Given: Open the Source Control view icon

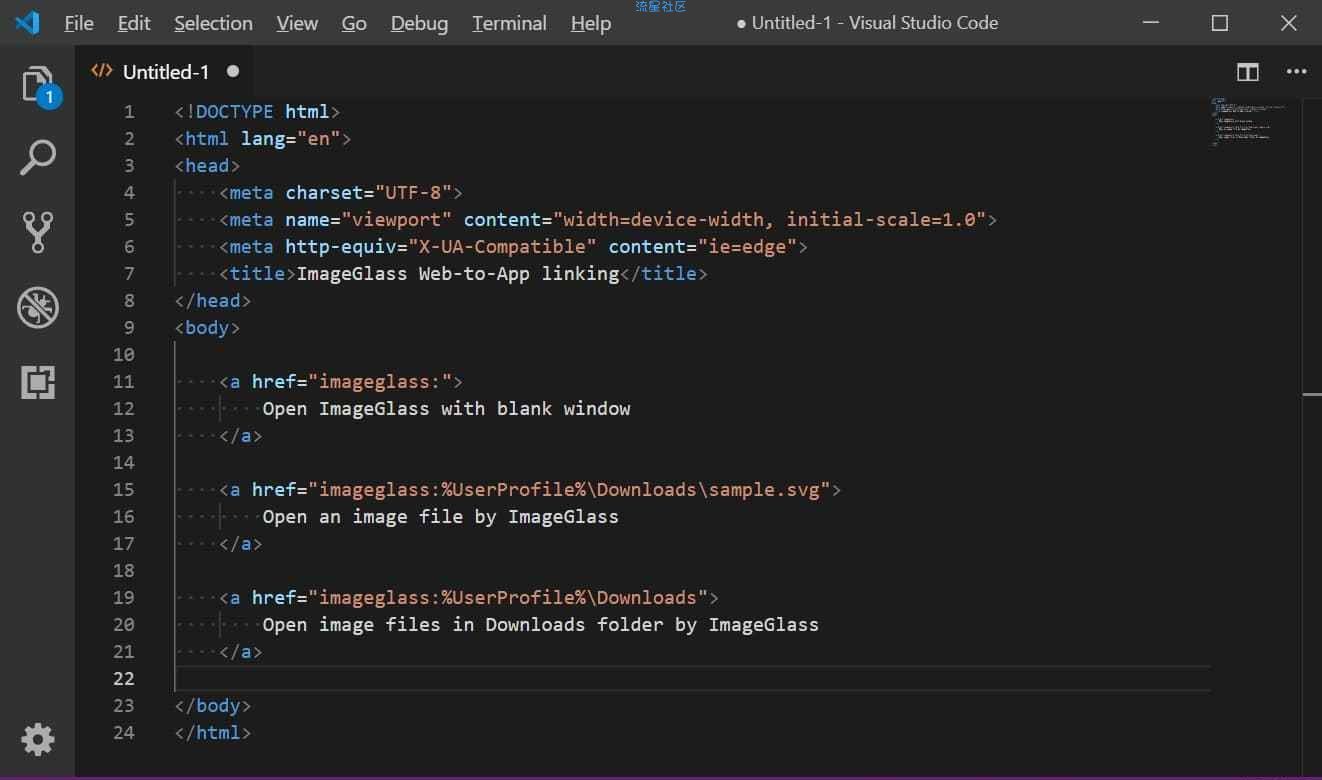Looking at the screenshot, I should click(x=38, y=232).
